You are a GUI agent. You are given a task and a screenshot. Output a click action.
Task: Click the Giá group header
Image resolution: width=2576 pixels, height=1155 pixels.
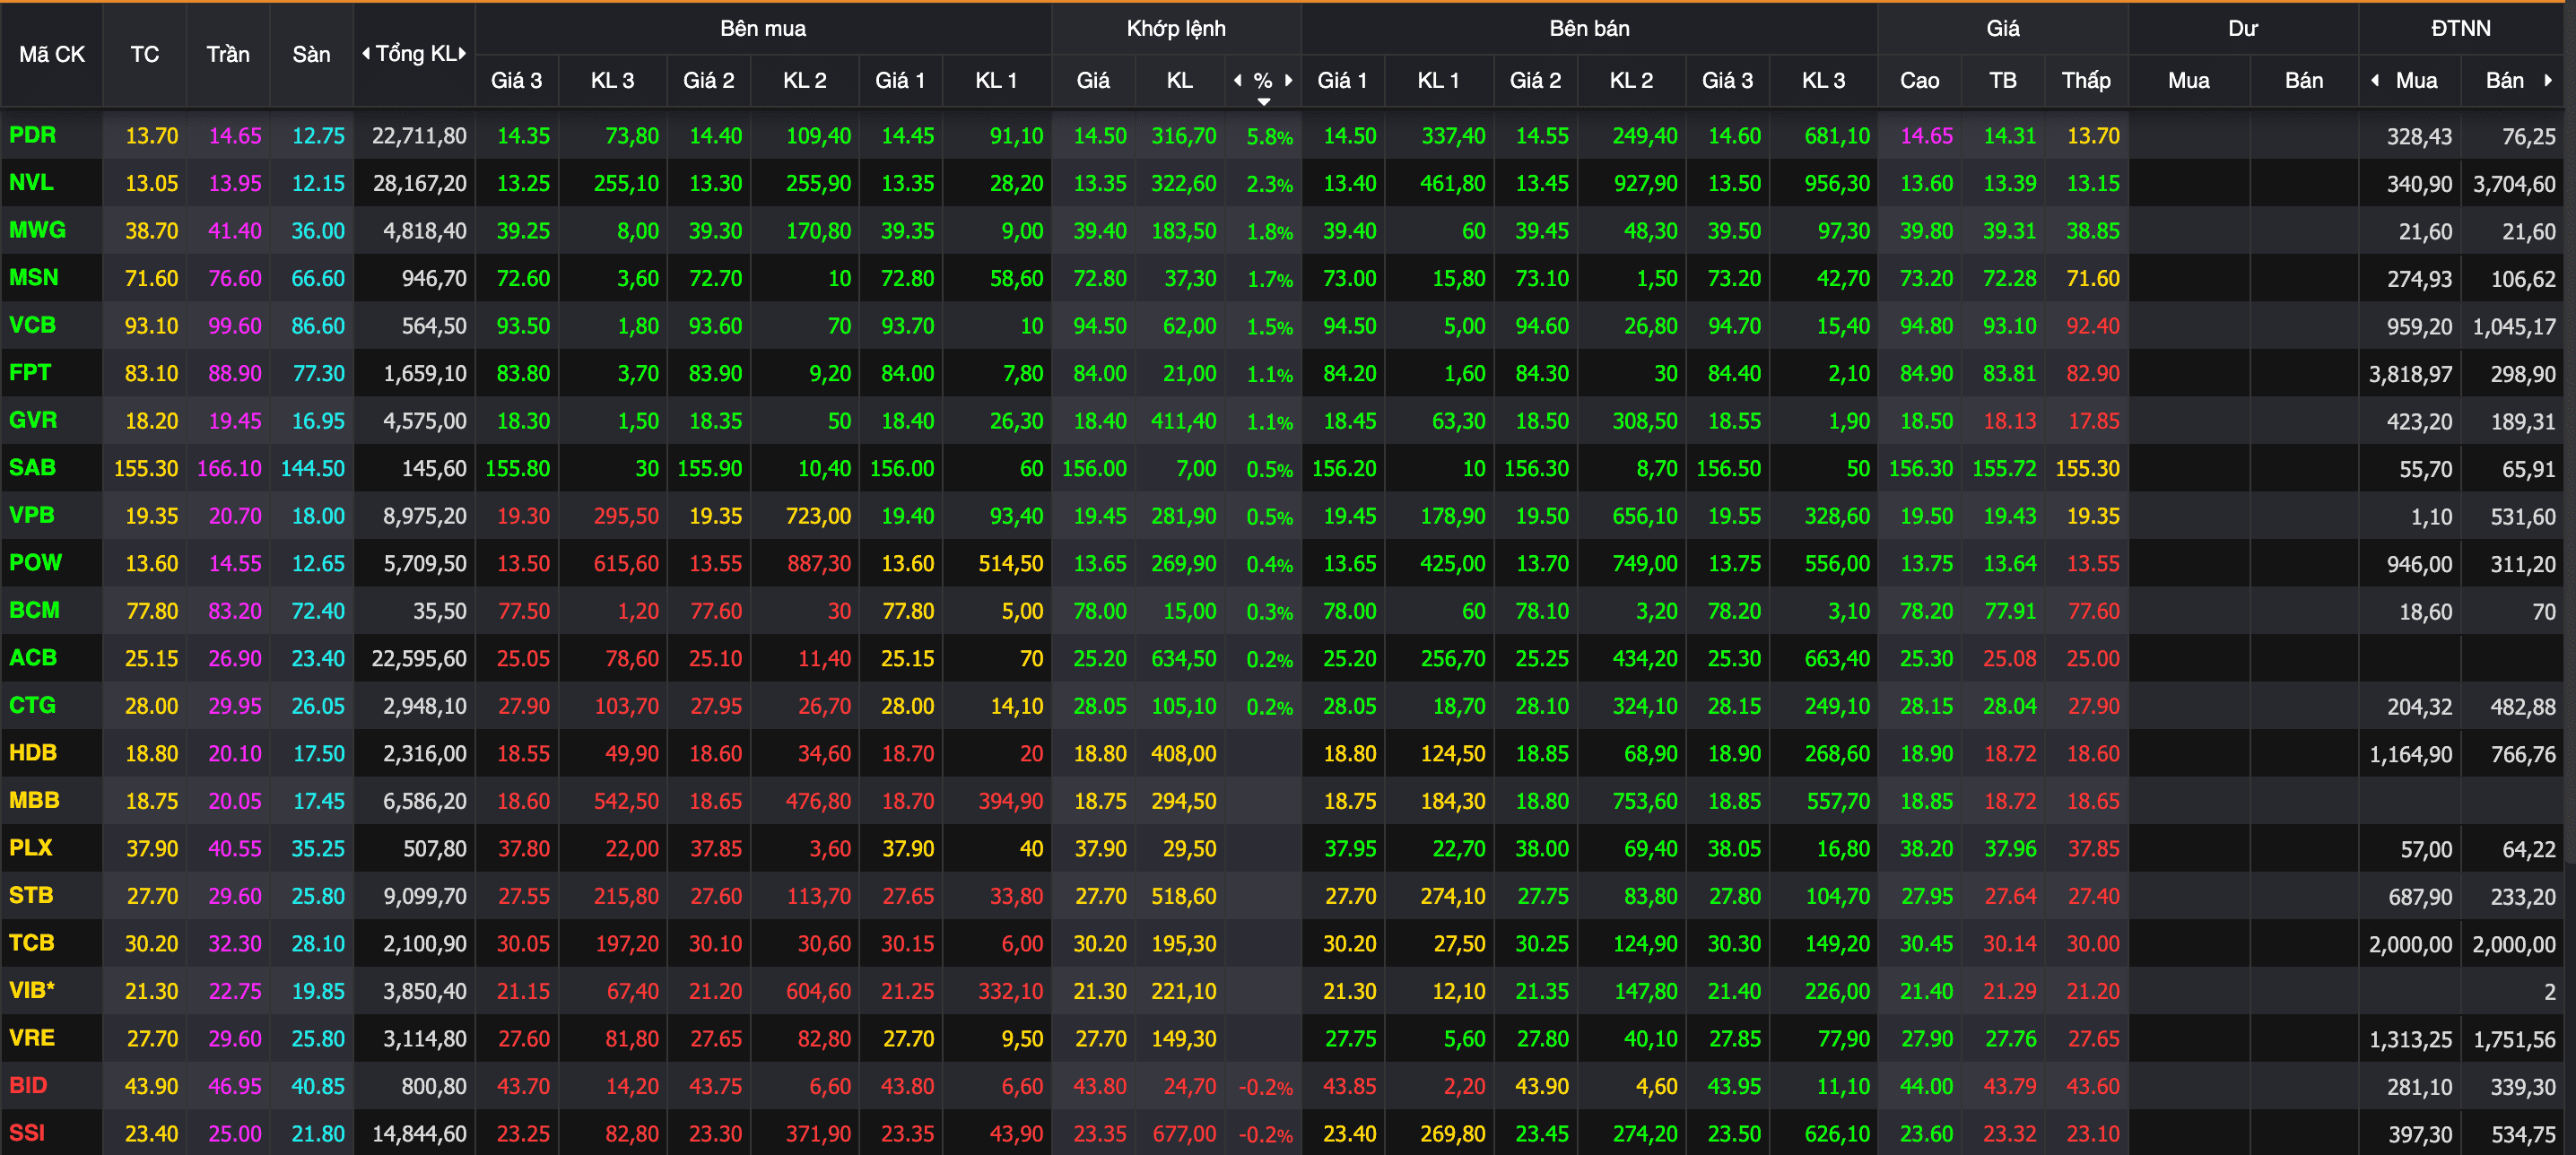[2002, 28]
